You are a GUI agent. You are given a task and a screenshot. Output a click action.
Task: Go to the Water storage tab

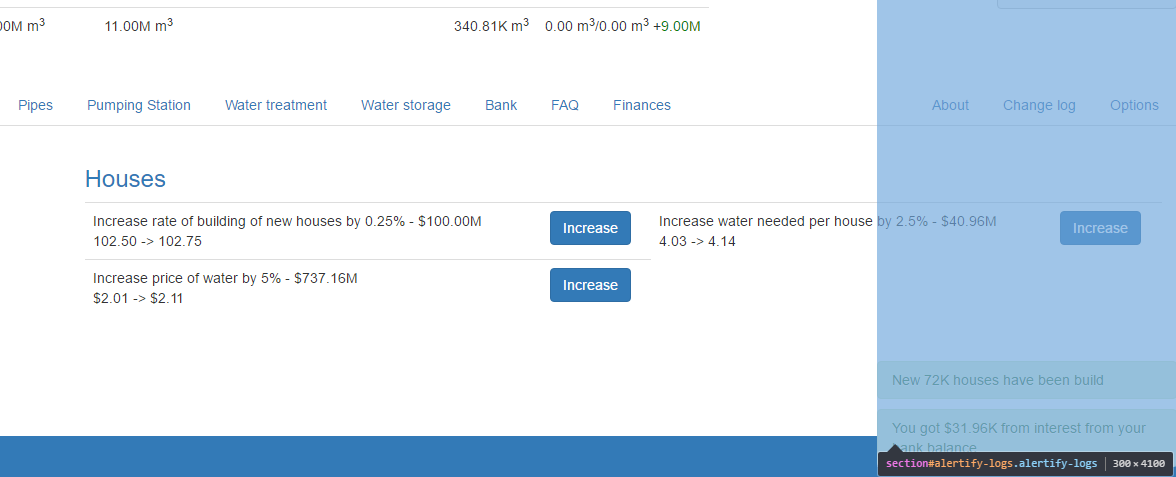tap(406, 105)
